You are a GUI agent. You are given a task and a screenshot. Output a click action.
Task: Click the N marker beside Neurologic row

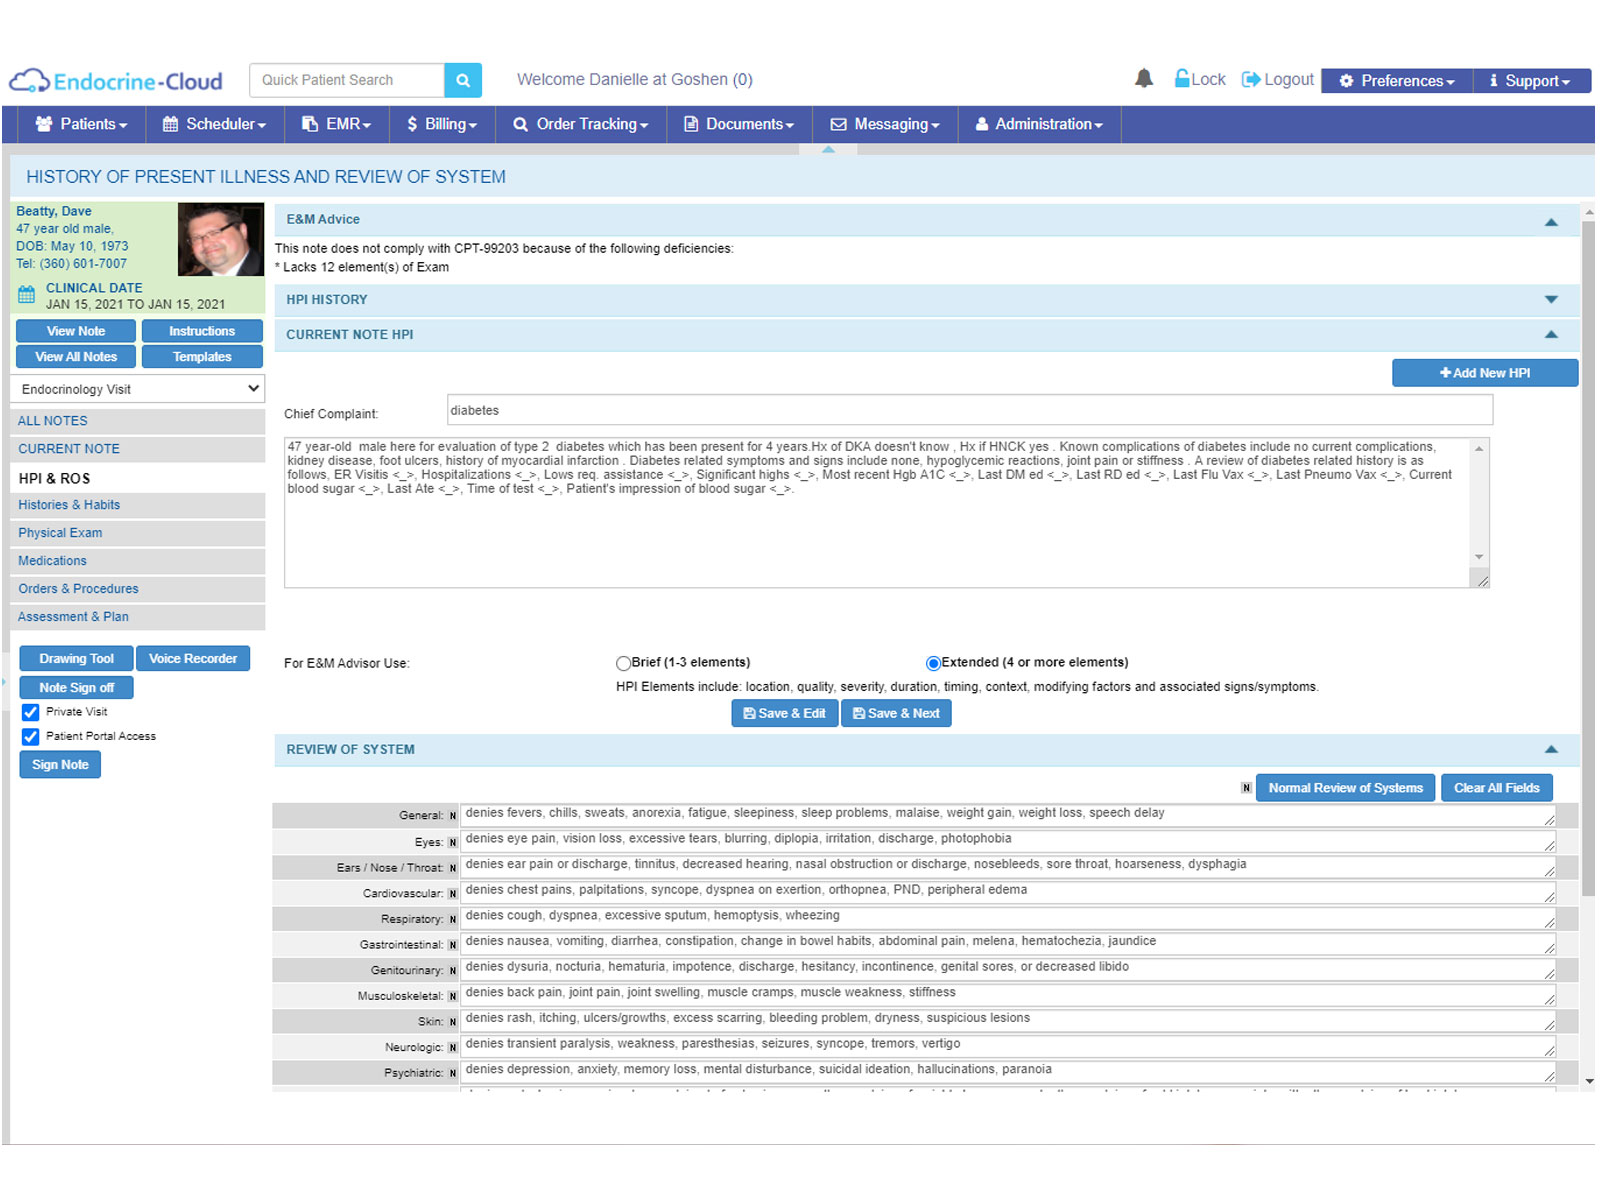[x=452, y=1047]
